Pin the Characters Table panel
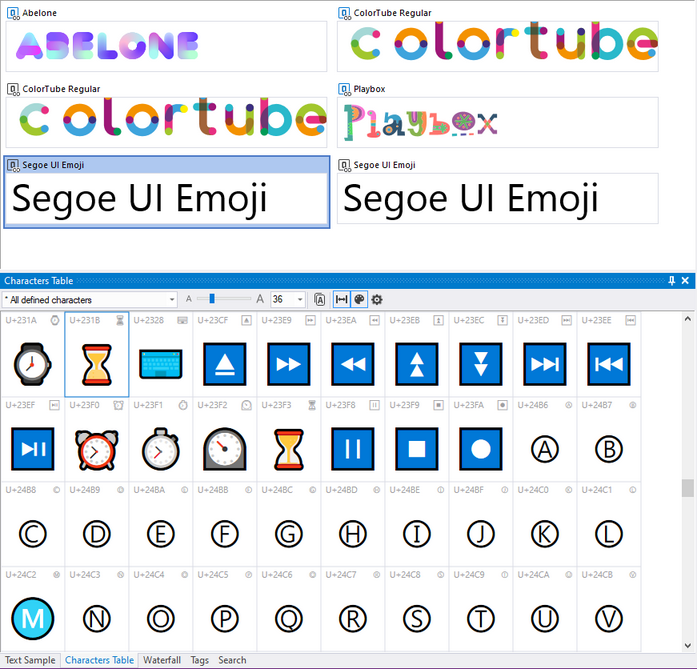 672,280
